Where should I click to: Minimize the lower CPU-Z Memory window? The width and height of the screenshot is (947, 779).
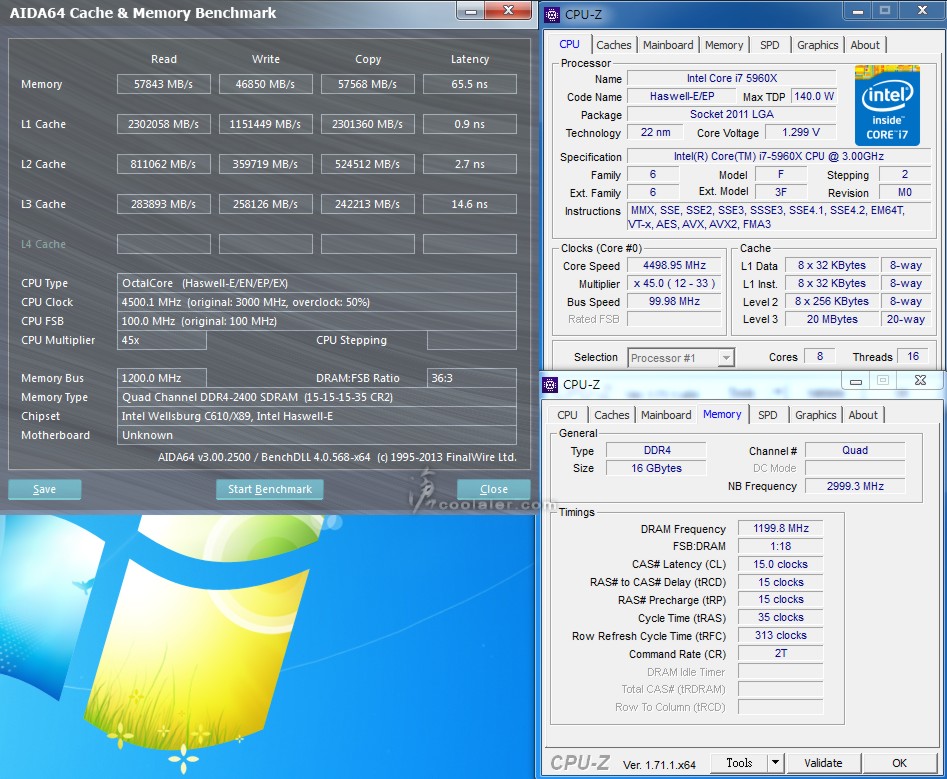856,381
